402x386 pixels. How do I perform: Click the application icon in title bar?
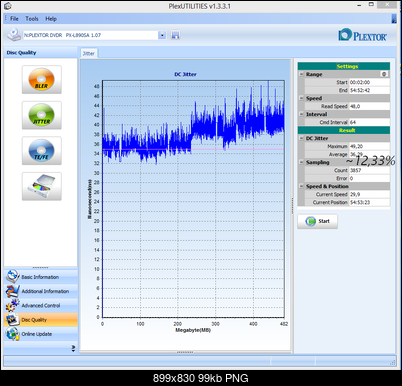tap(8, 6)
